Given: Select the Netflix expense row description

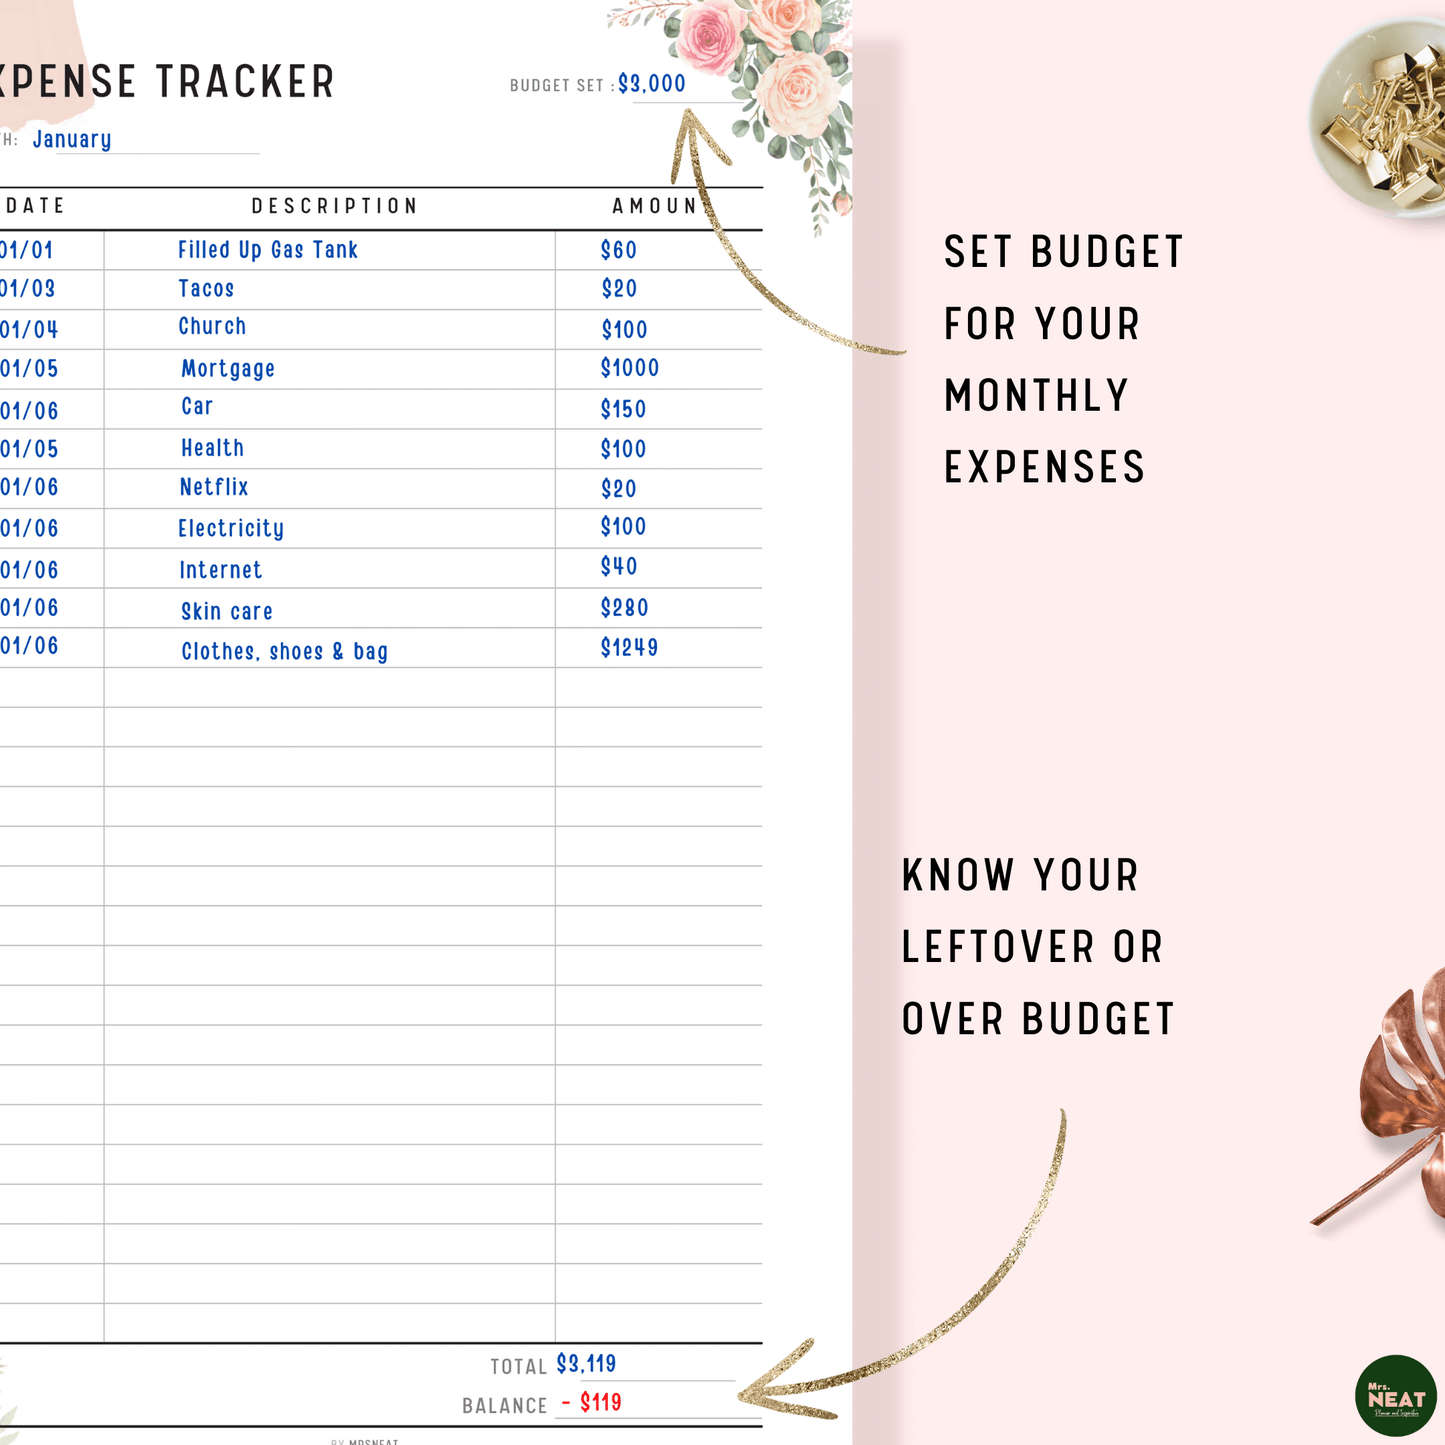Looking at the screenshot, I should point(214,488).
